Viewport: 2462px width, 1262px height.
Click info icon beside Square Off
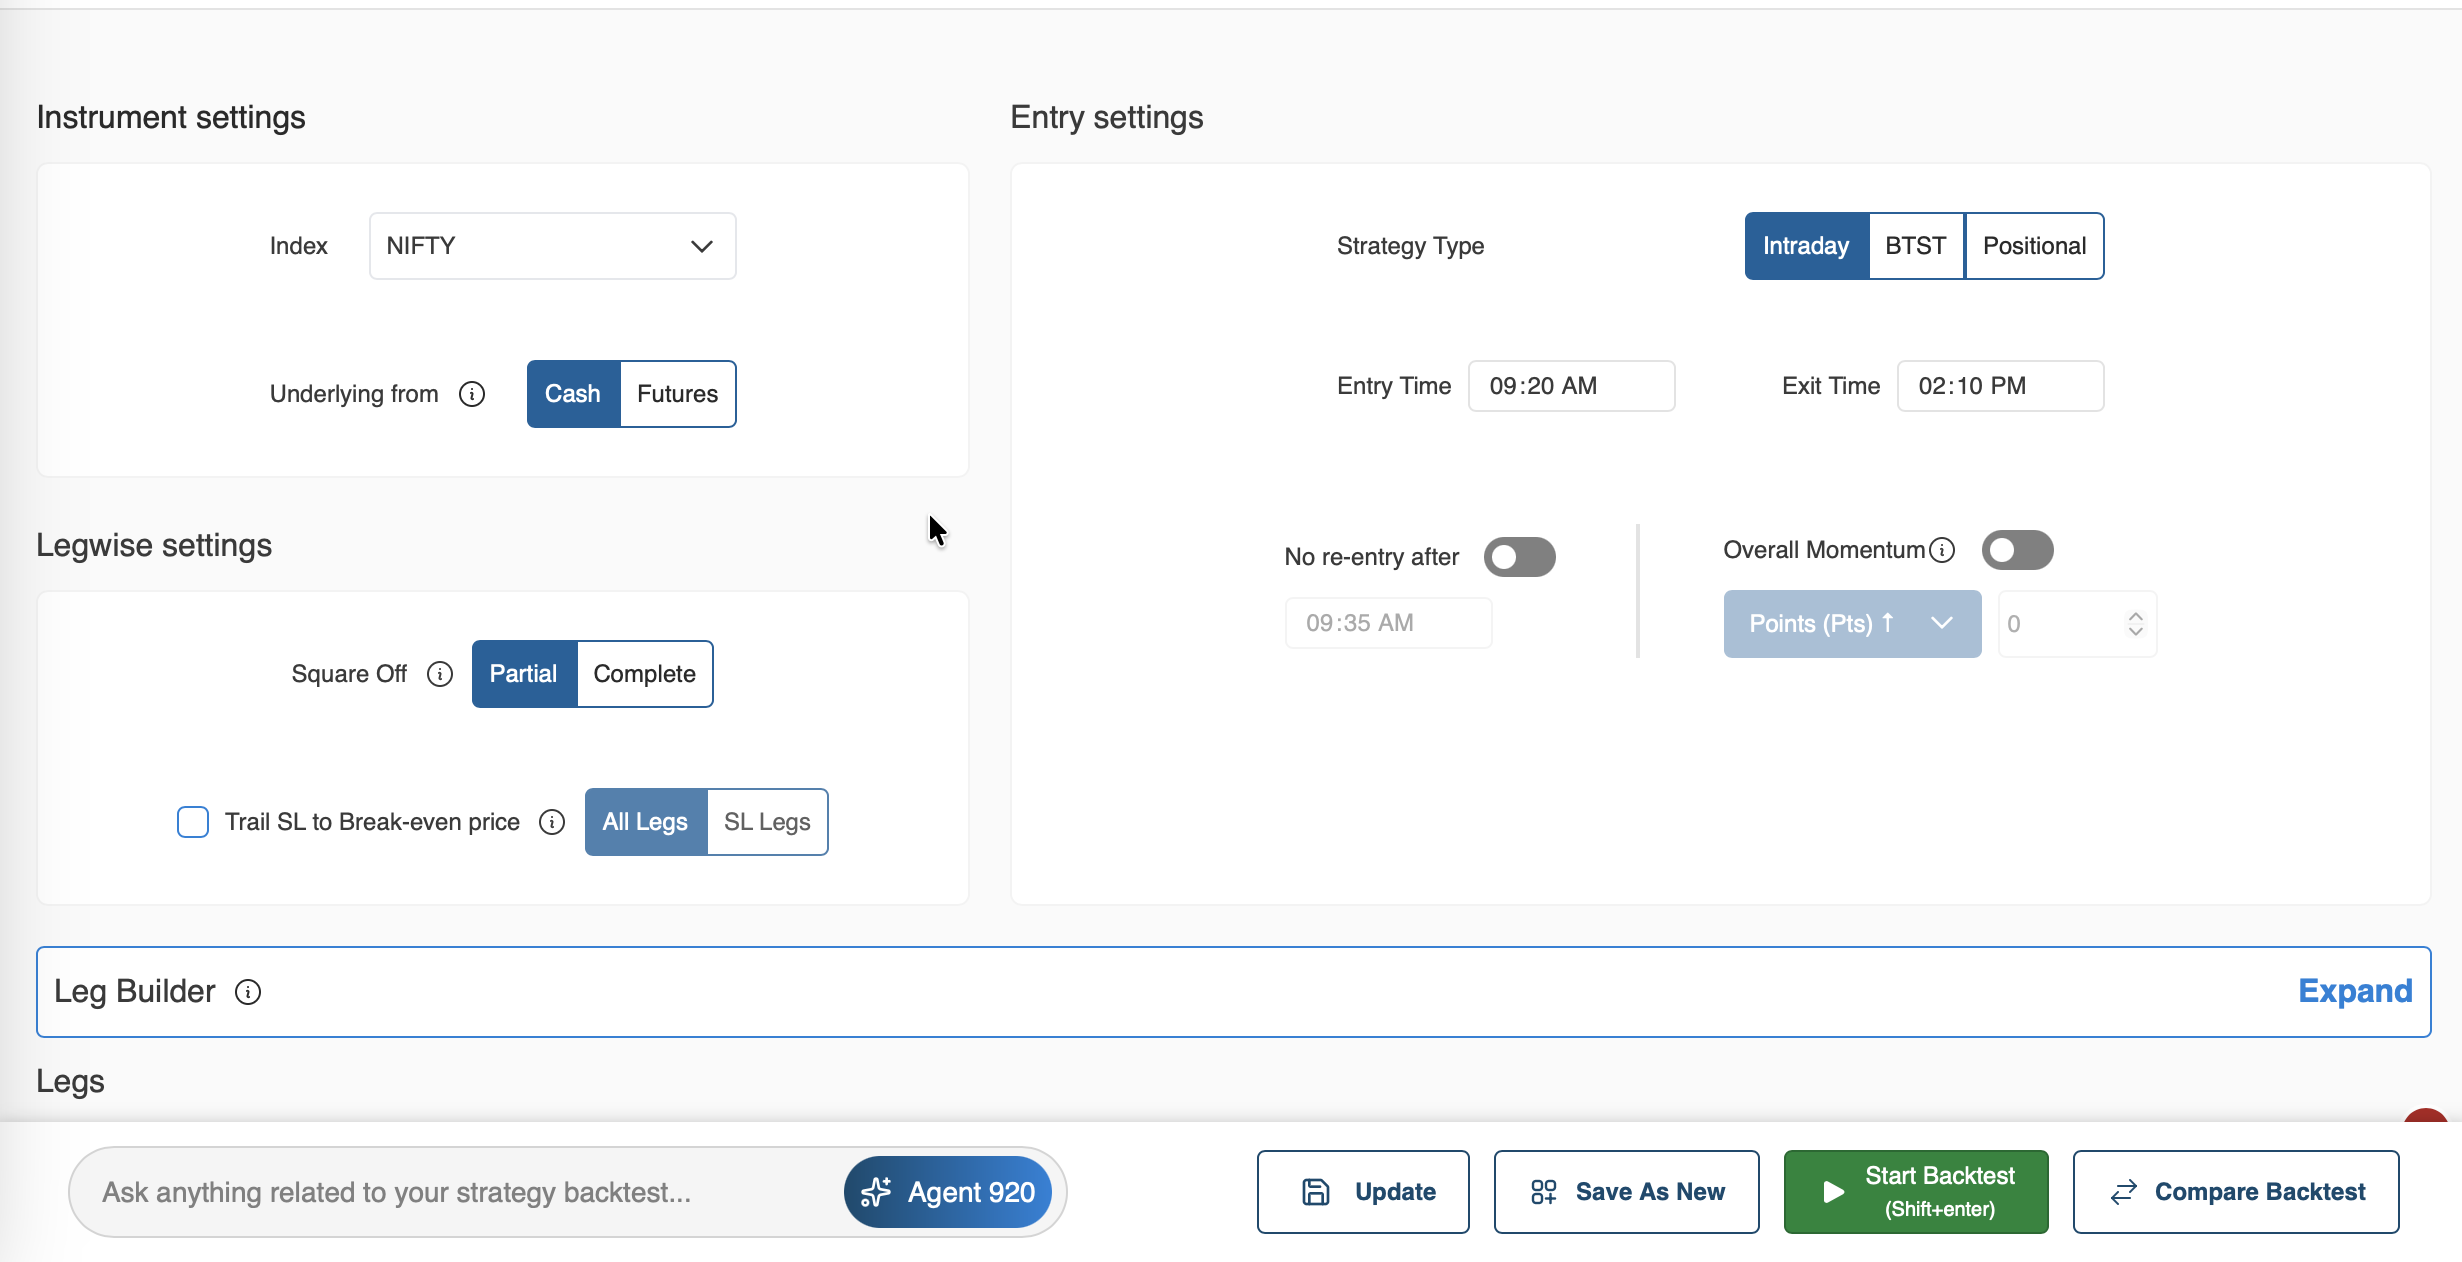(440, 674)
